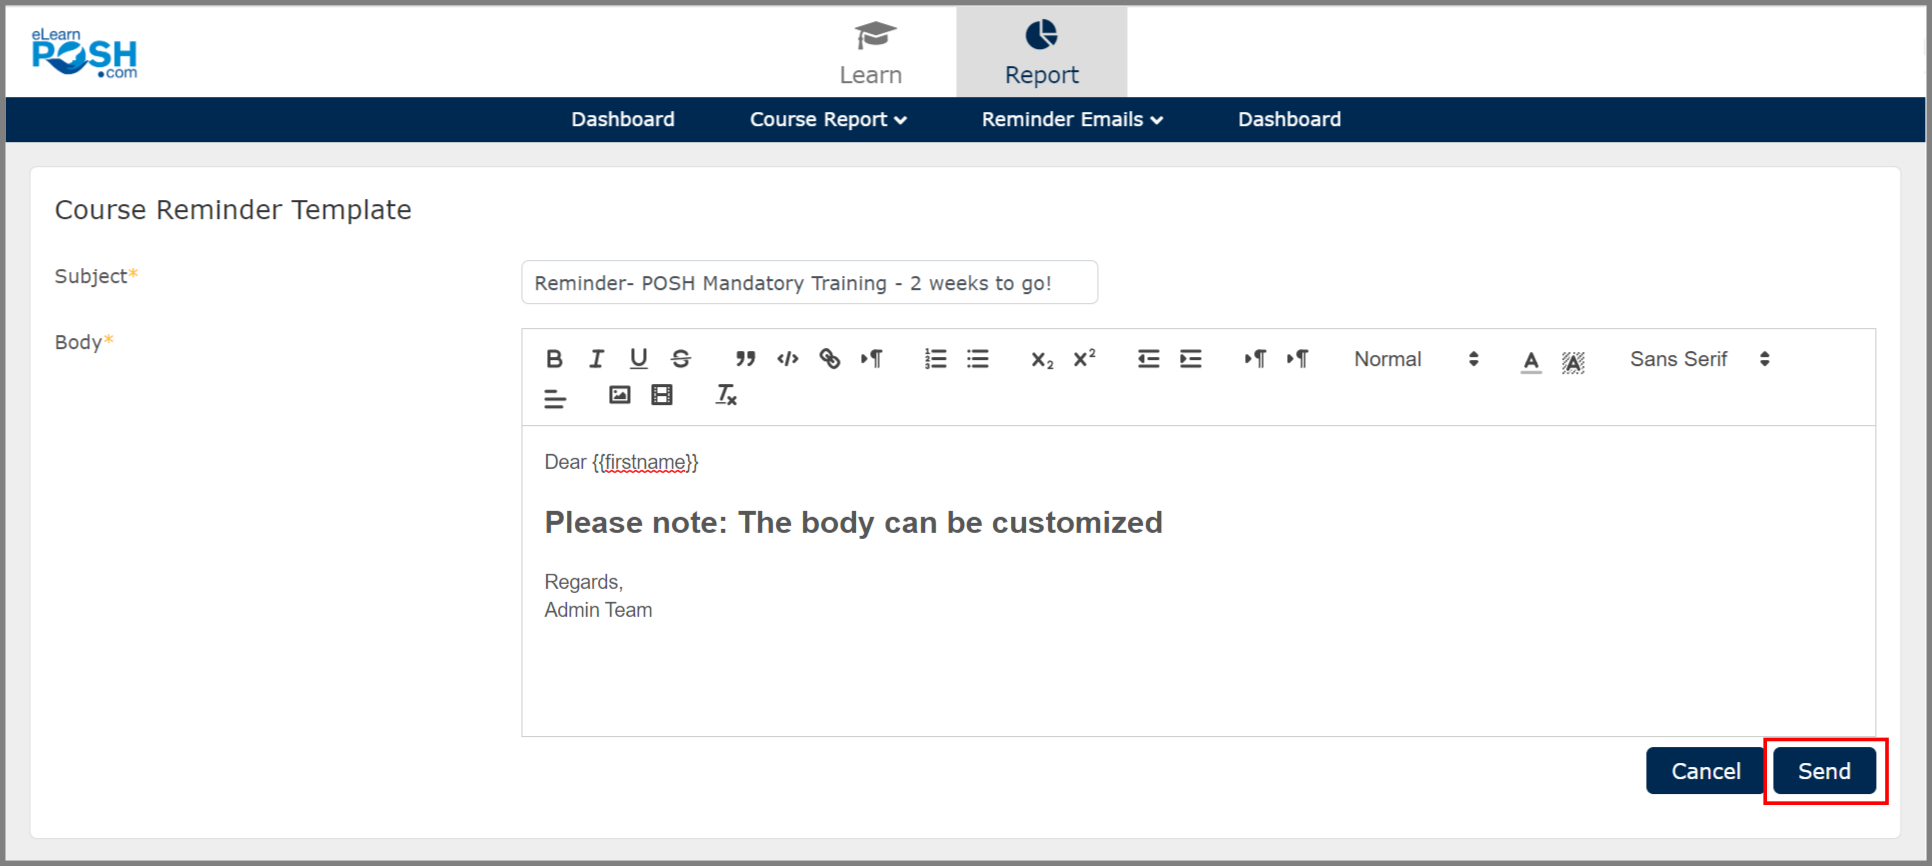Clear text formatting
Screen dimensions: 1932x866
[x=726, y=395]
